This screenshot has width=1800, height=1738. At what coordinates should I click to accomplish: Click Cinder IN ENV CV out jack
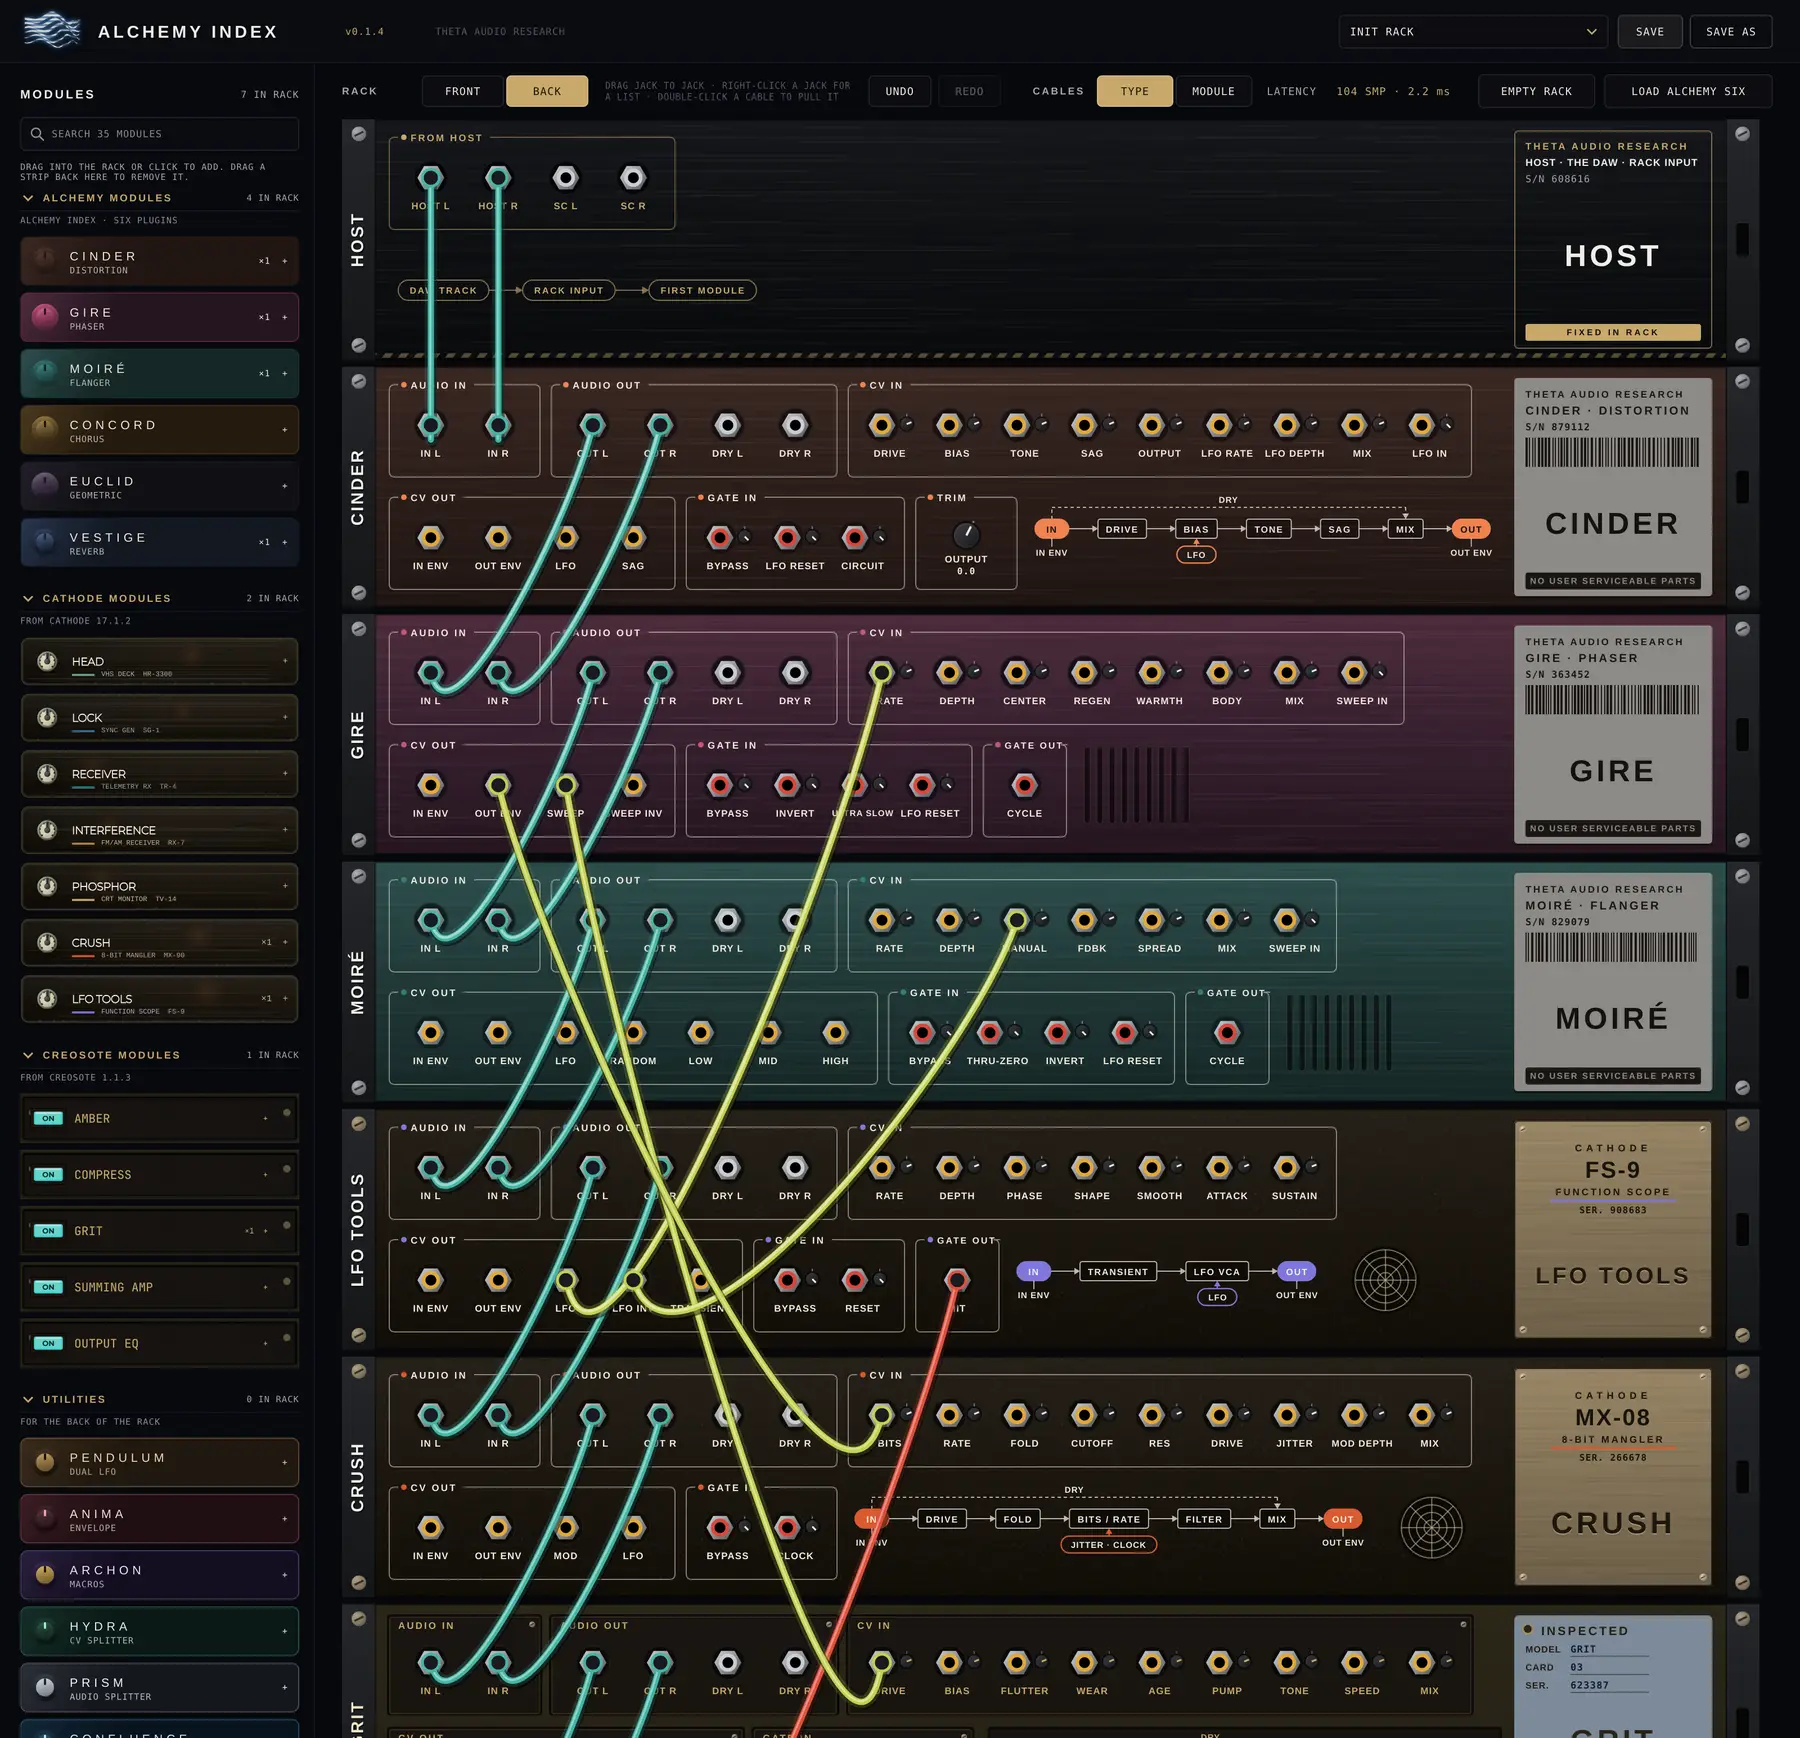430,538
